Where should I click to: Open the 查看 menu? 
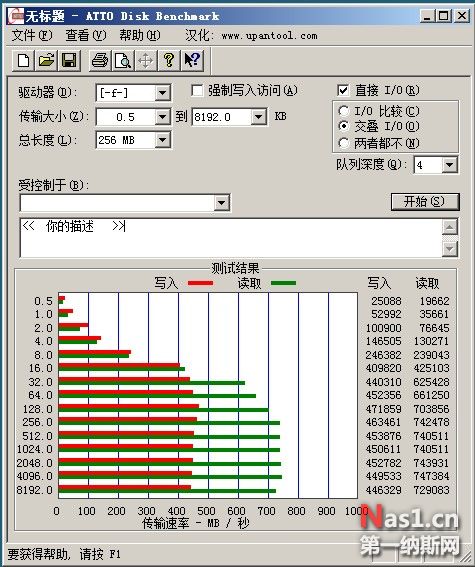(86, 35)
